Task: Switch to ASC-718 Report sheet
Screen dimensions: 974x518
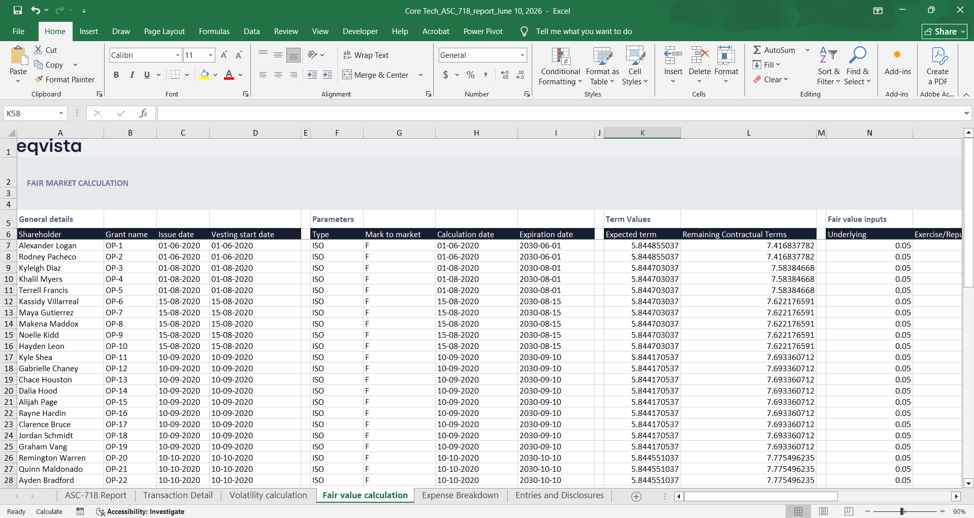Action: [x=95, y=495]
